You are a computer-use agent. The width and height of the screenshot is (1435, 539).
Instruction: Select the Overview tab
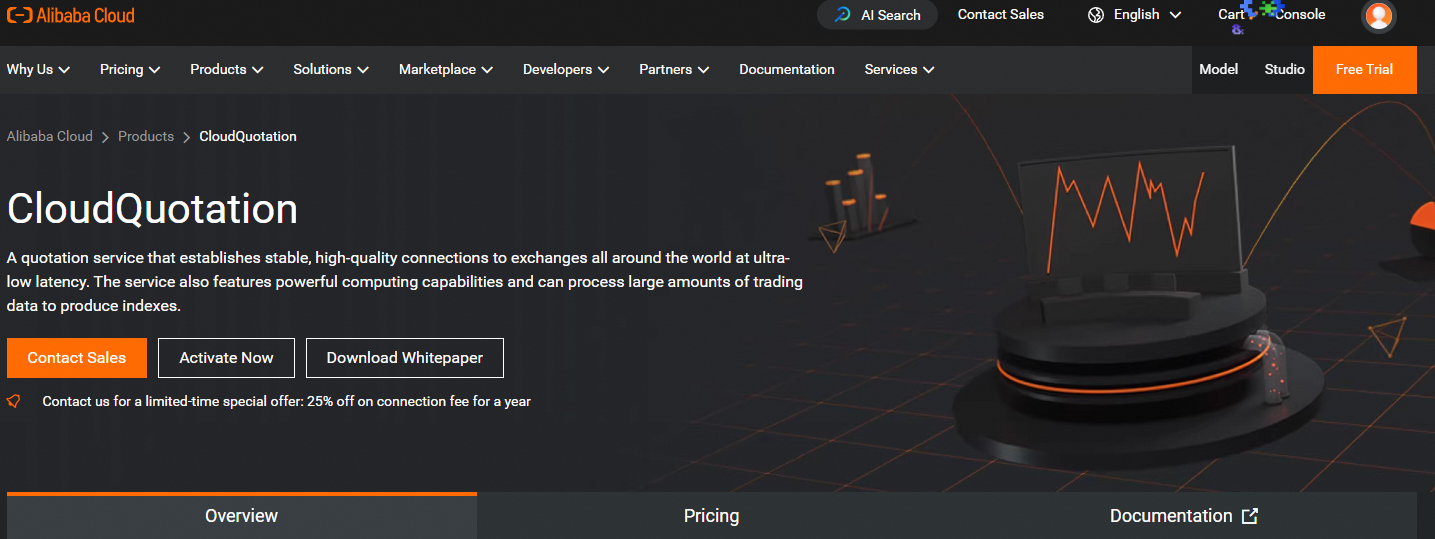pyautogui.click(x=242, y=516)
